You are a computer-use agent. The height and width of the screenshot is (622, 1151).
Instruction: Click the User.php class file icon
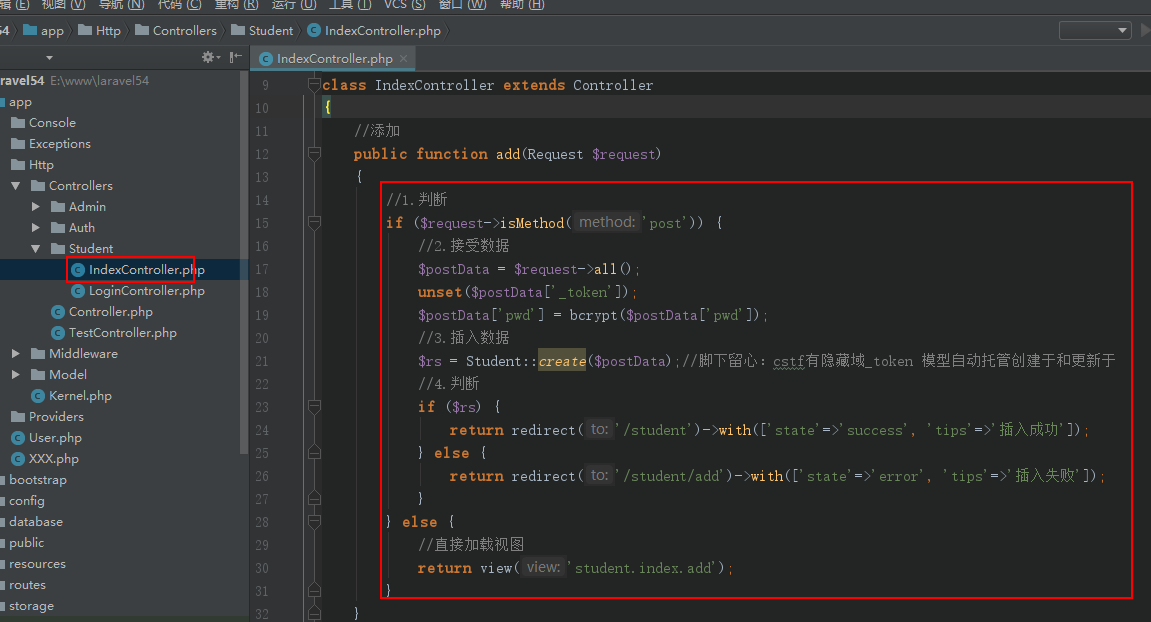tap(18, 438)
